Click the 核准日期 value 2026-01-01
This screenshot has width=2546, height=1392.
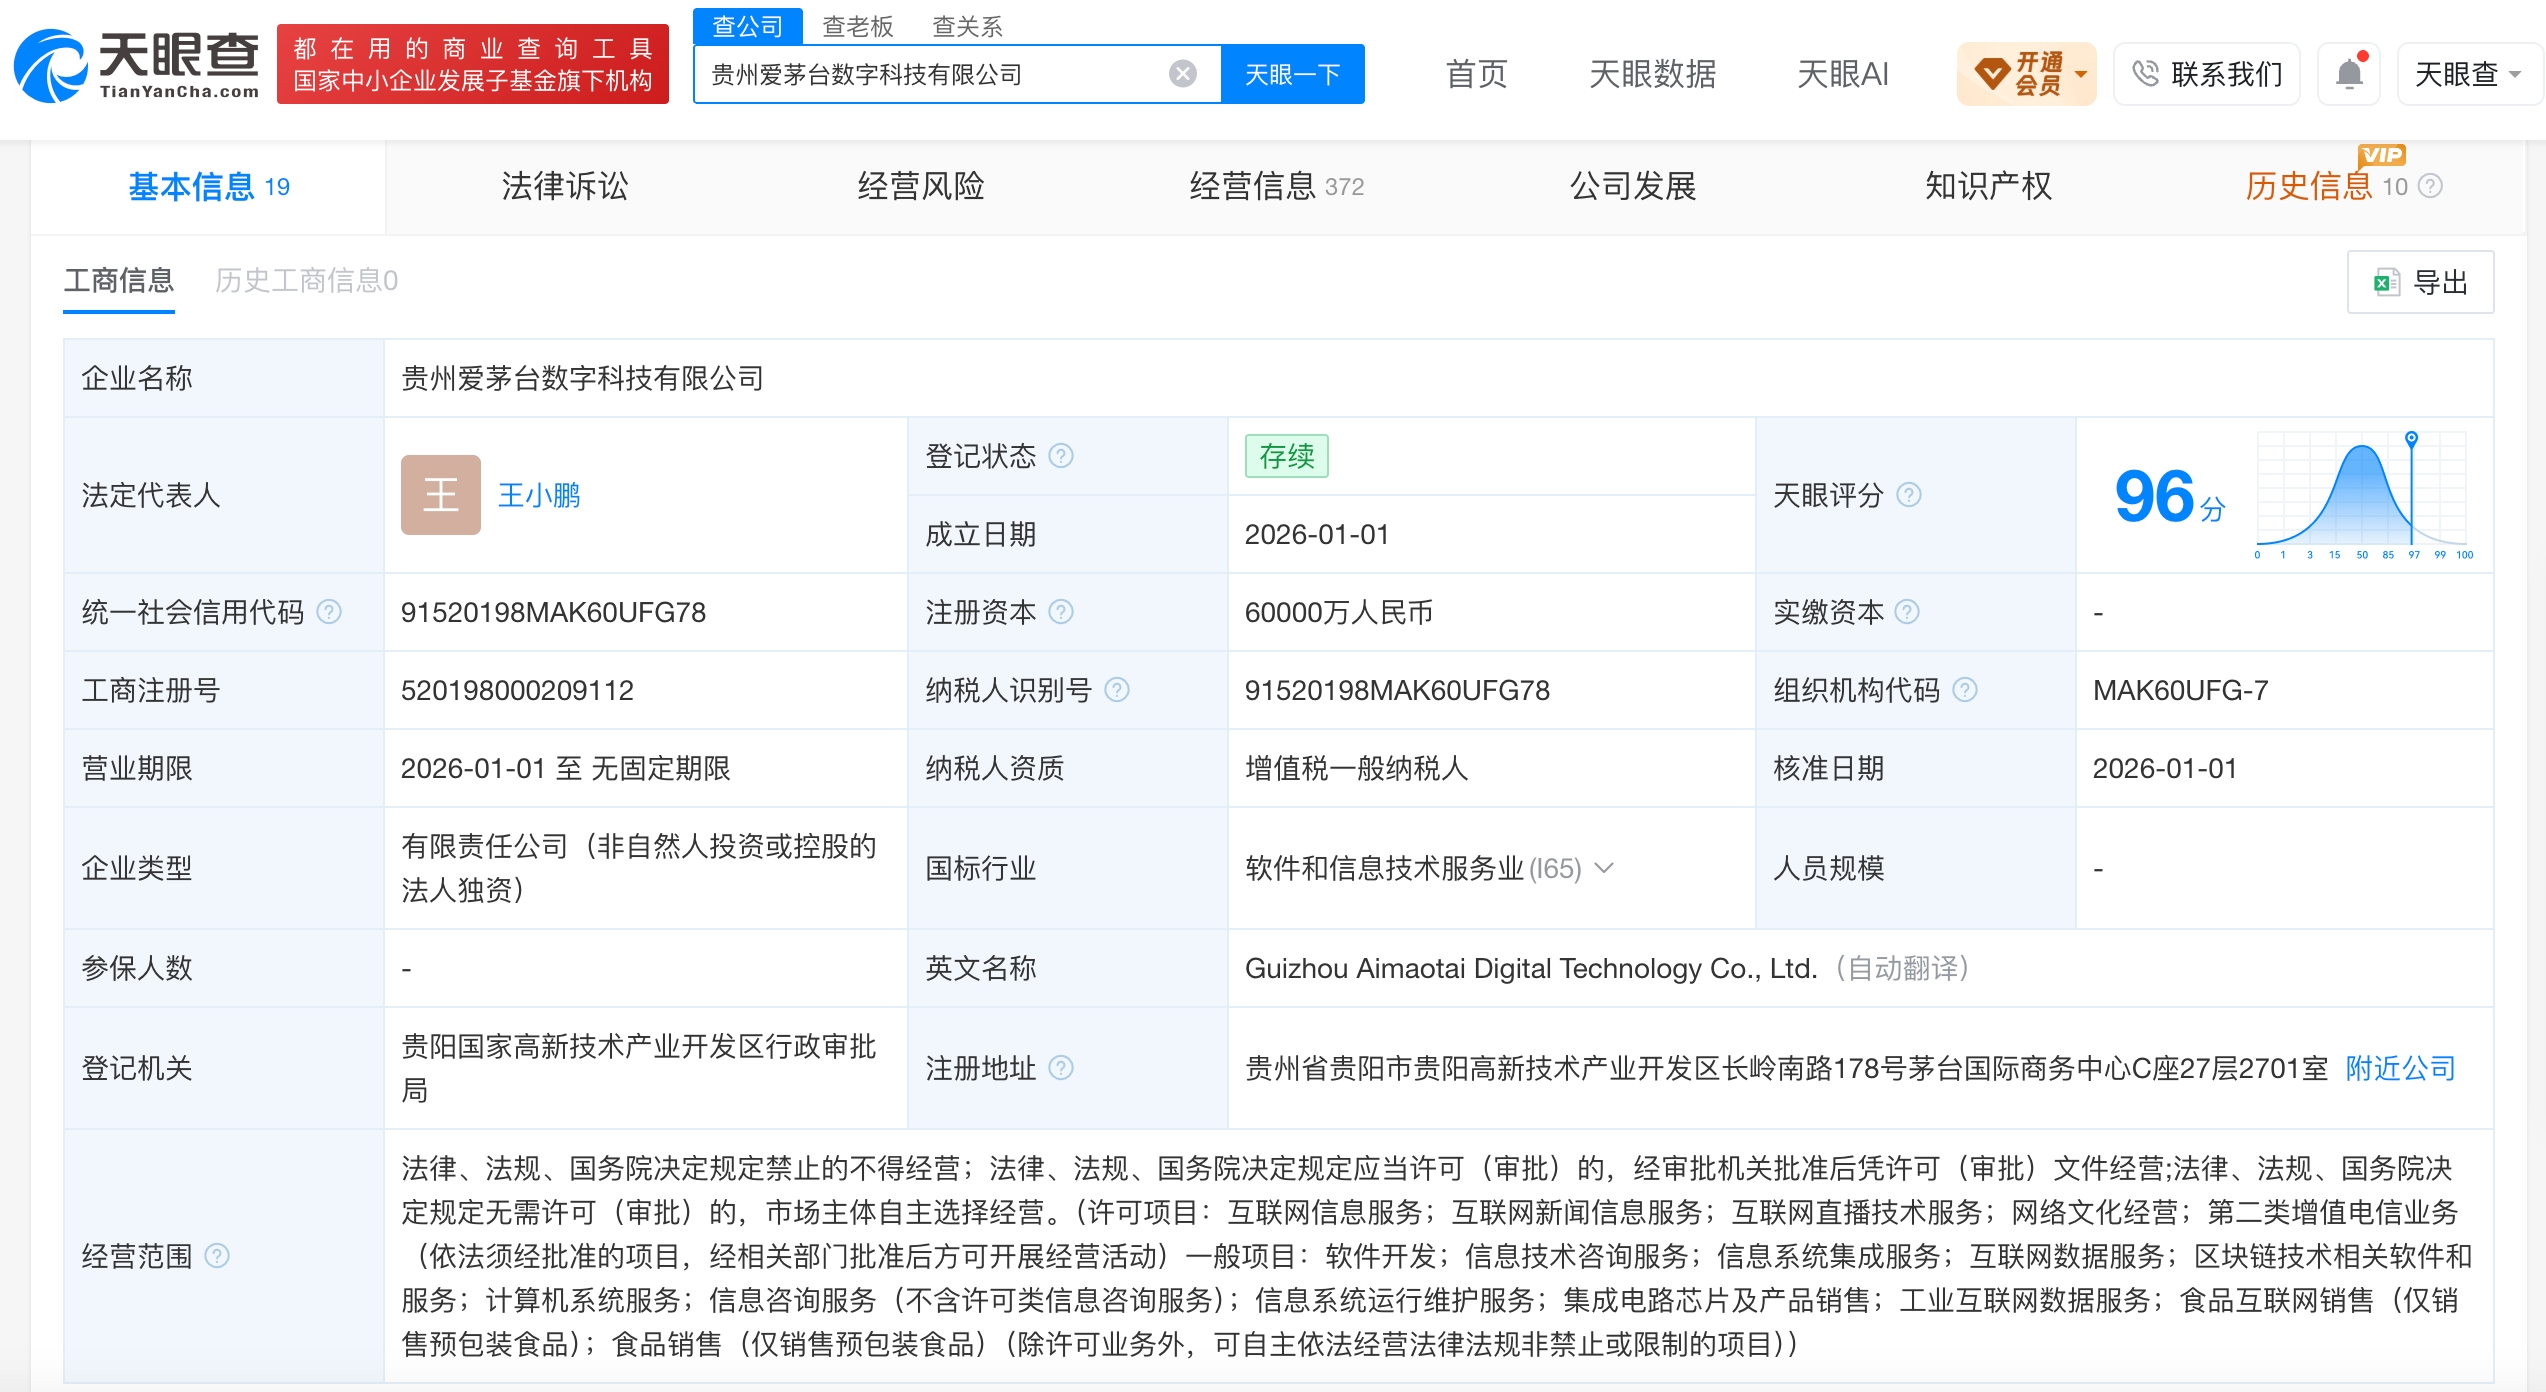[2165, 768]
